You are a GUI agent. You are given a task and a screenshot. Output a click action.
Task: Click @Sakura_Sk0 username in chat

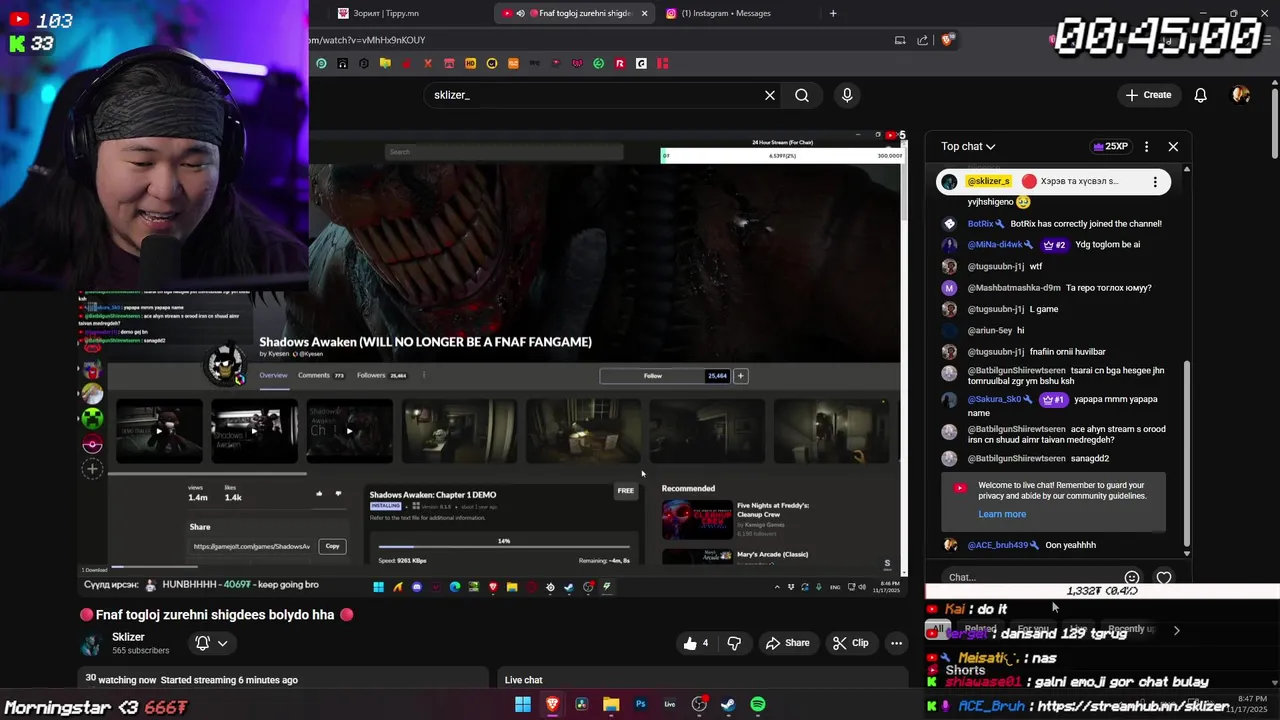click(x=994, y=399)
